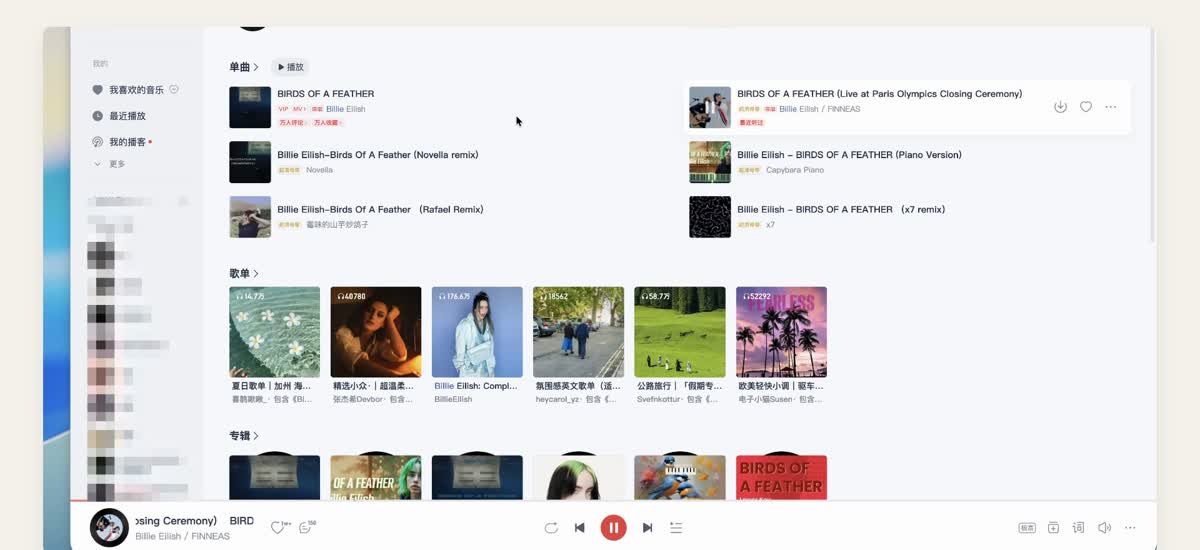Add current song to playlist icon

[1053, 528]
